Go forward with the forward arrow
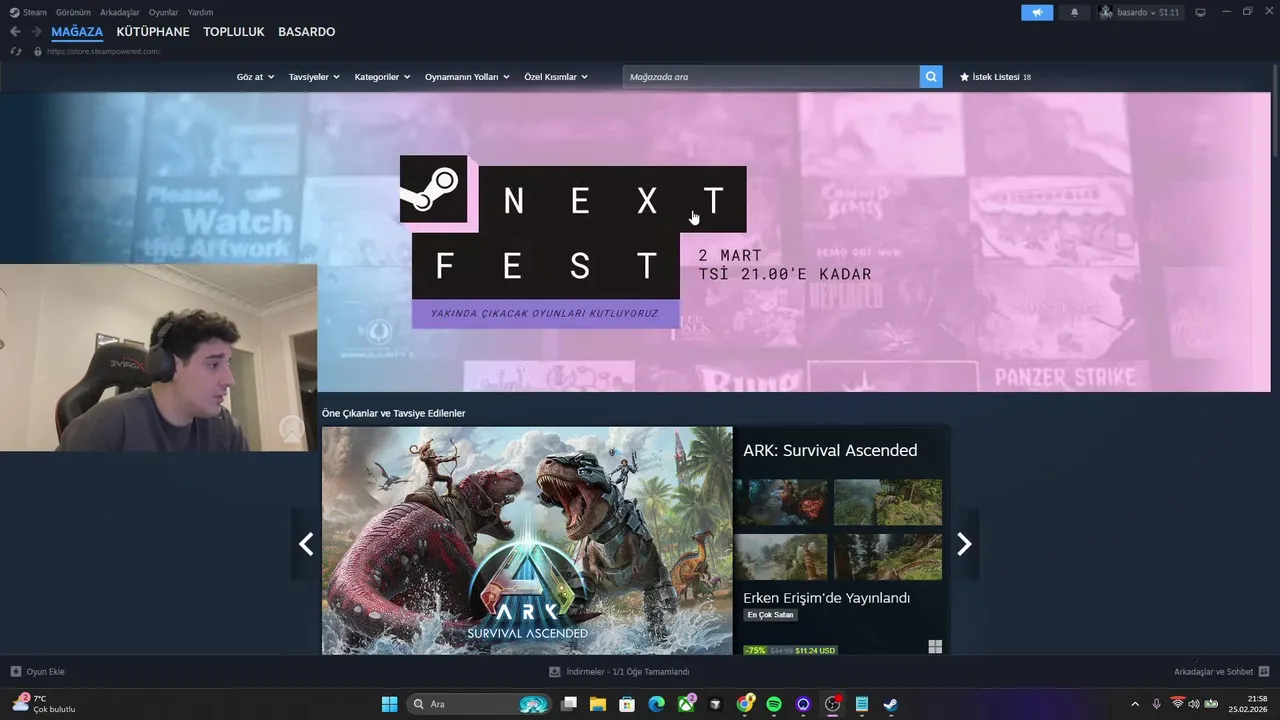Viewport: 1280px width, 720px height. [36, 32]
